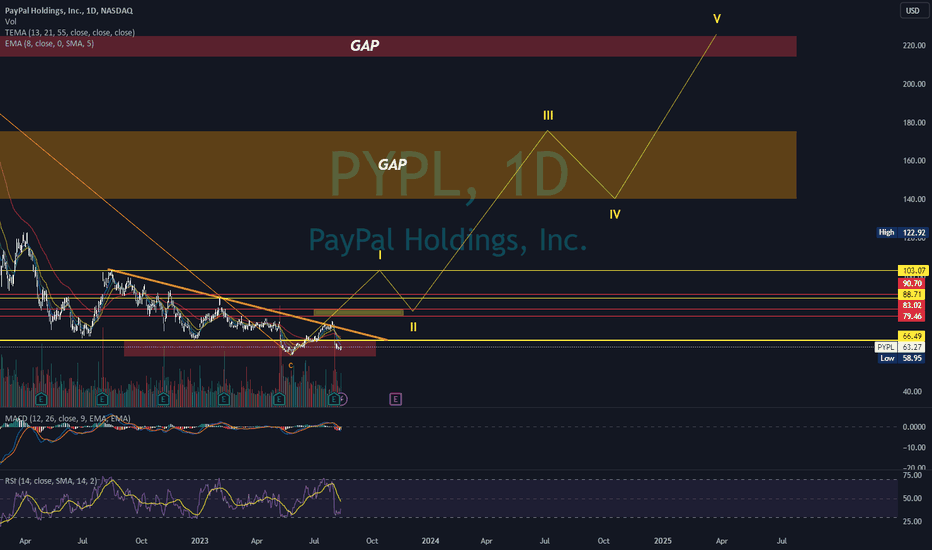Select the GAP text on orange zone
Image resolution: width=932 pixels, height=550 pixels.
pos(392,165)
